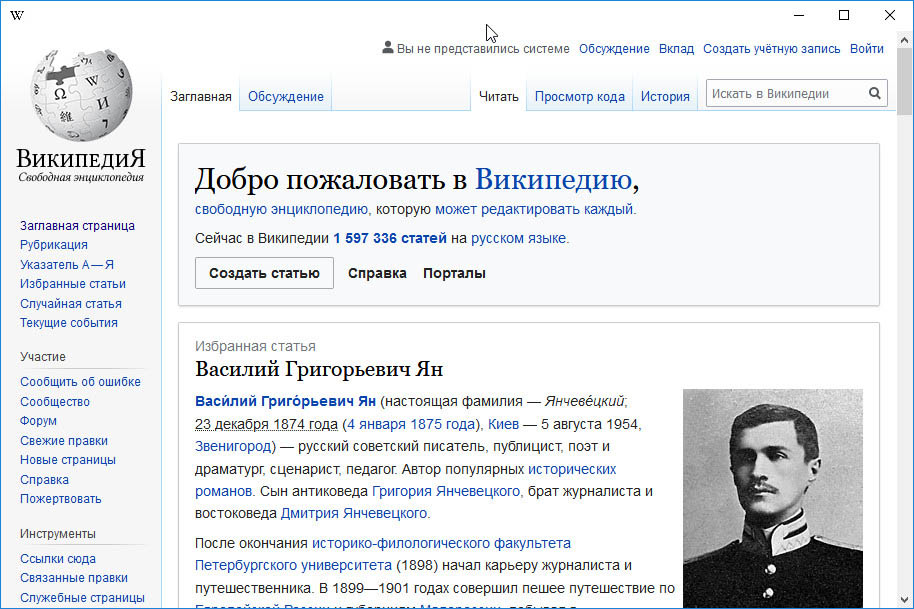Click может редактировать каждый link
This screenshot has height=609, width=914.
tap(534, 209)
